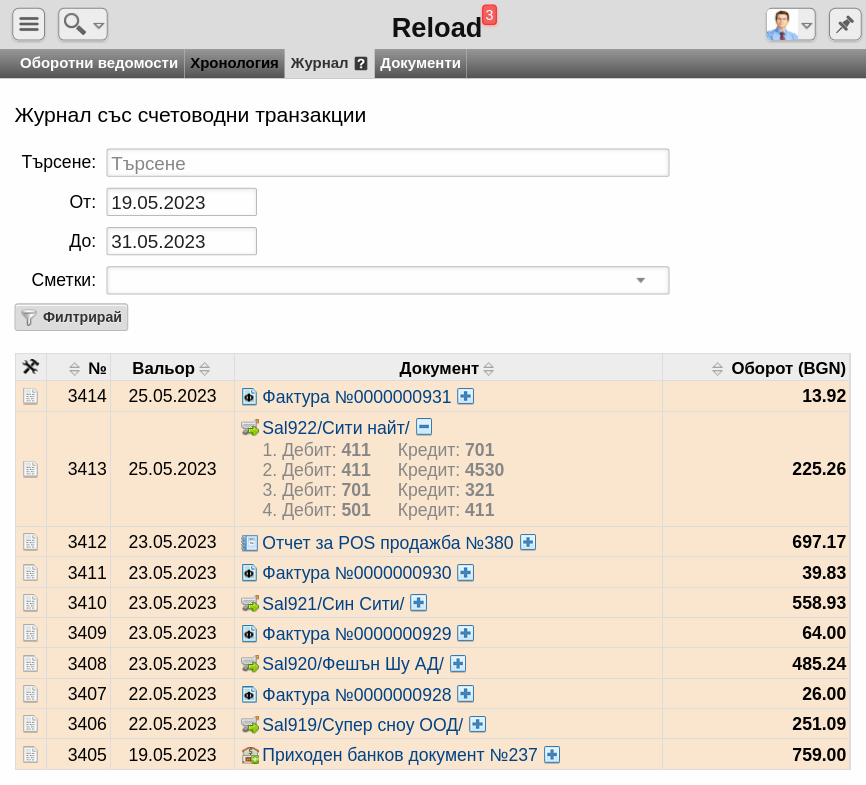Click the Reload title link

click(436, 28)
